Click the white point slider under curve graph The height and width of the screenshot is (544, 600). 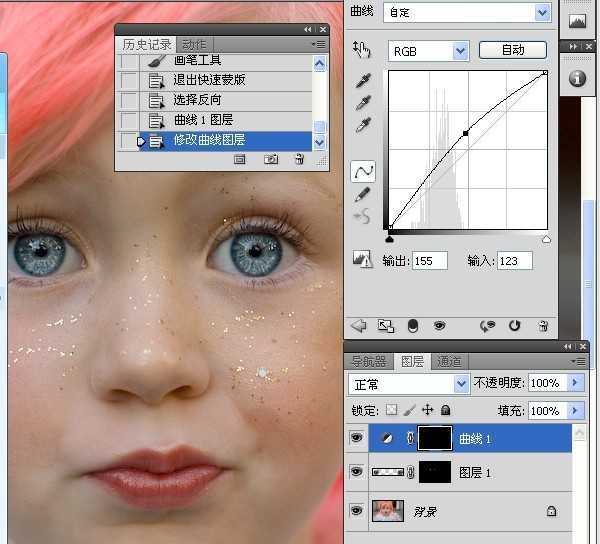click(546, 240)
